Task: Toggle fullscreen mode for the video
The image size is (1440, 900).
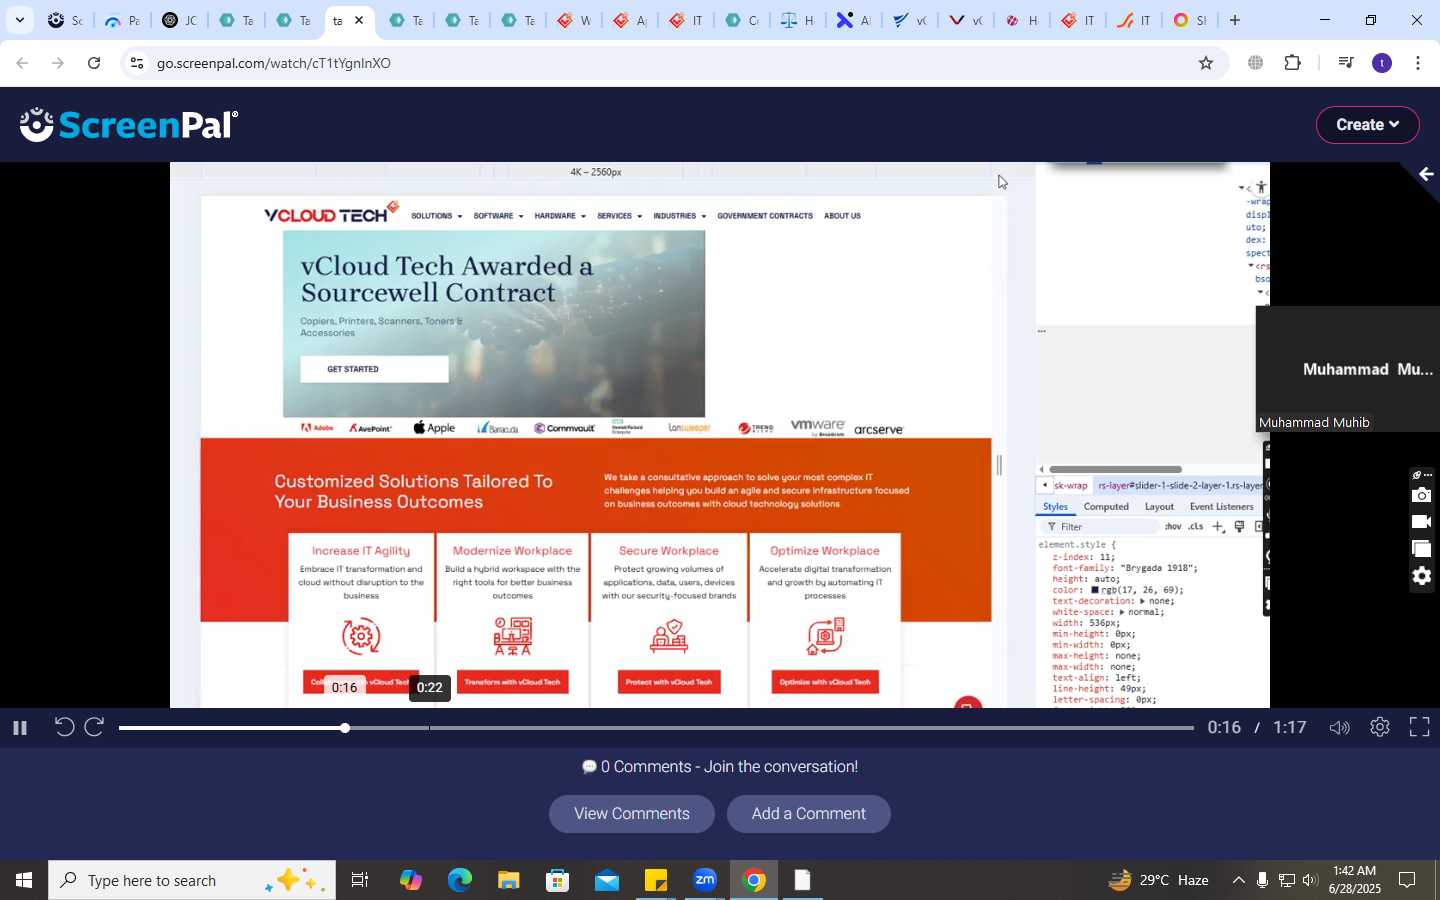Action: pos(1419,727)
